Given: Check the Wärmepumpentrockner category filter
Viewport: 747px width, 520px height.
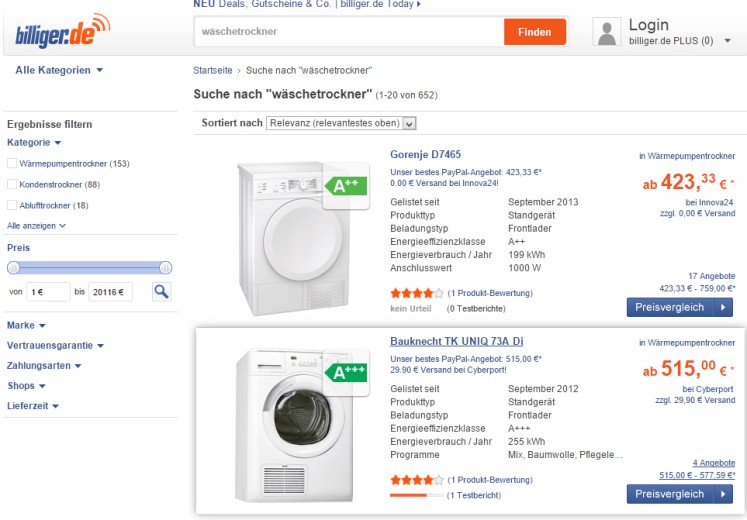Looking at the screenshot, I should coord(12,163).
